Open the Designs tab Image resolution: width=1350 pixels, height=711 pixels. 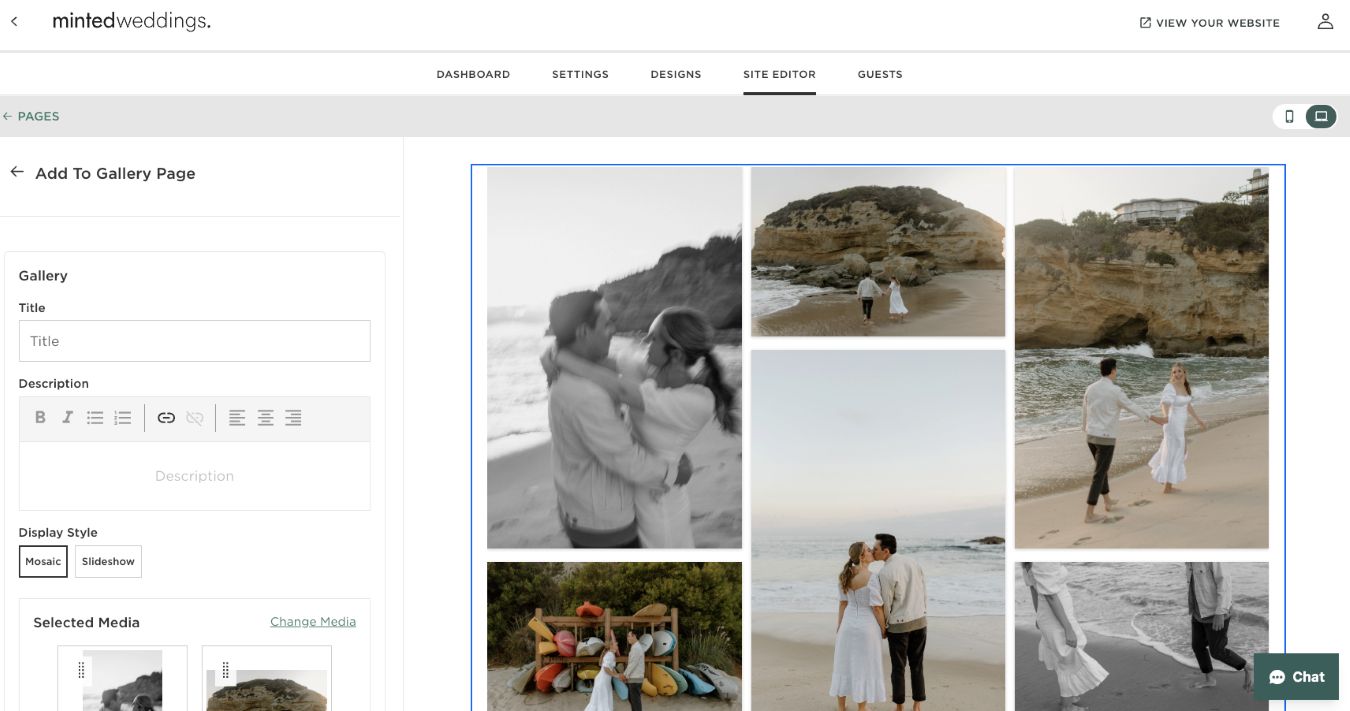click(675, 74)
